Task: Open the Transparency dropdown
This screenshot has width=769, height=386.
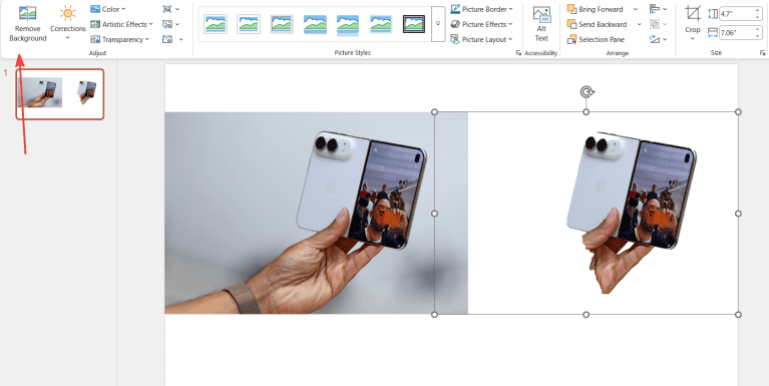Action: (x=119, y=39)
